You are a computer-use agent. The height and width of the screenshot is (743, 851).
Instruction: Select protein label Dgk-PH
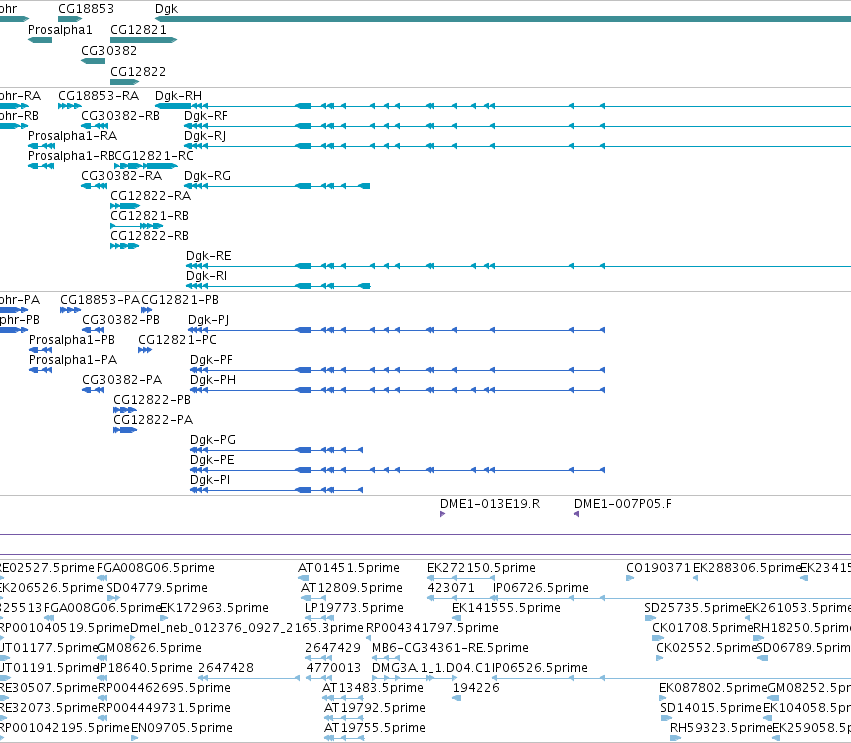pos(213,380)
